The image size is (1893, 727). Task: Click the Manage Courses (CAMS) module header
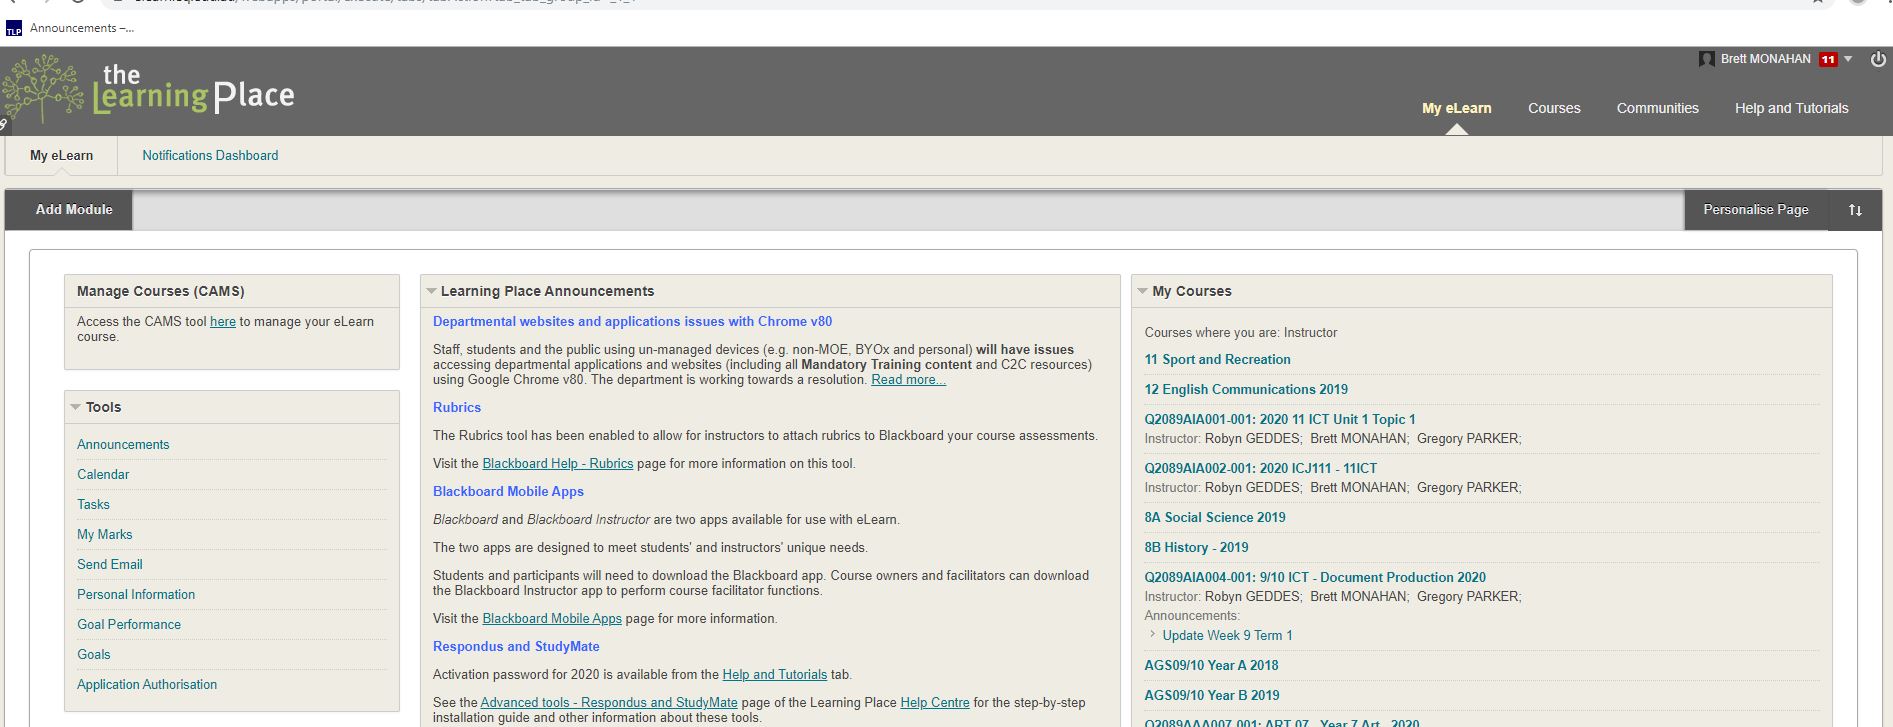tap(232, 291)
